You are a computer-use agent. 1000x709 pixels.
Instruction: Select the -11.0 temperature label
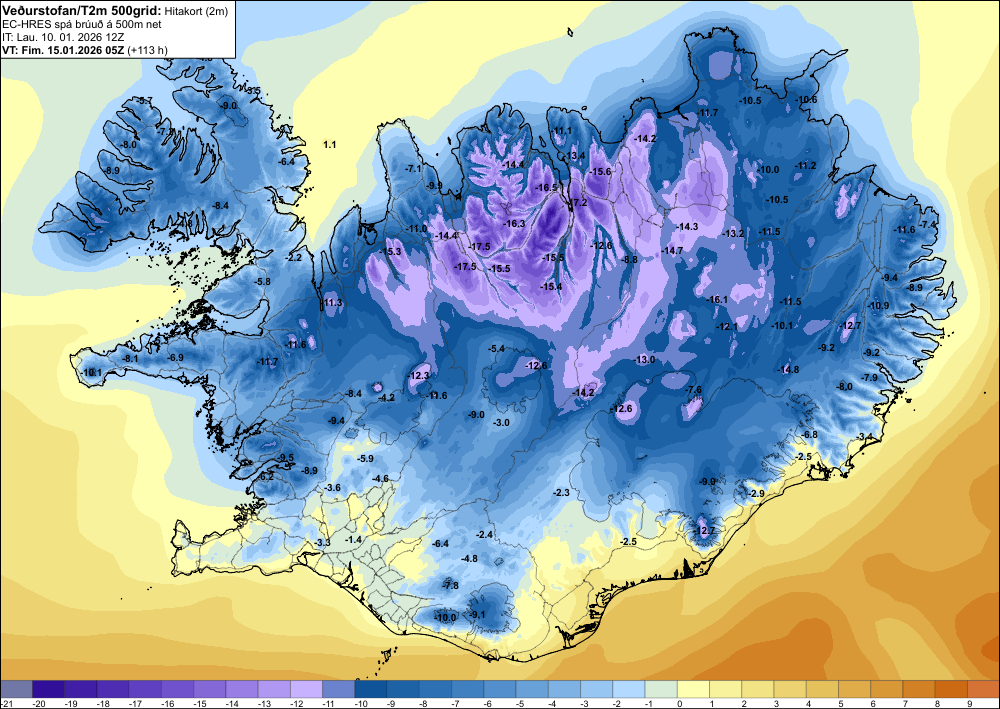click(x=416, y=229)
